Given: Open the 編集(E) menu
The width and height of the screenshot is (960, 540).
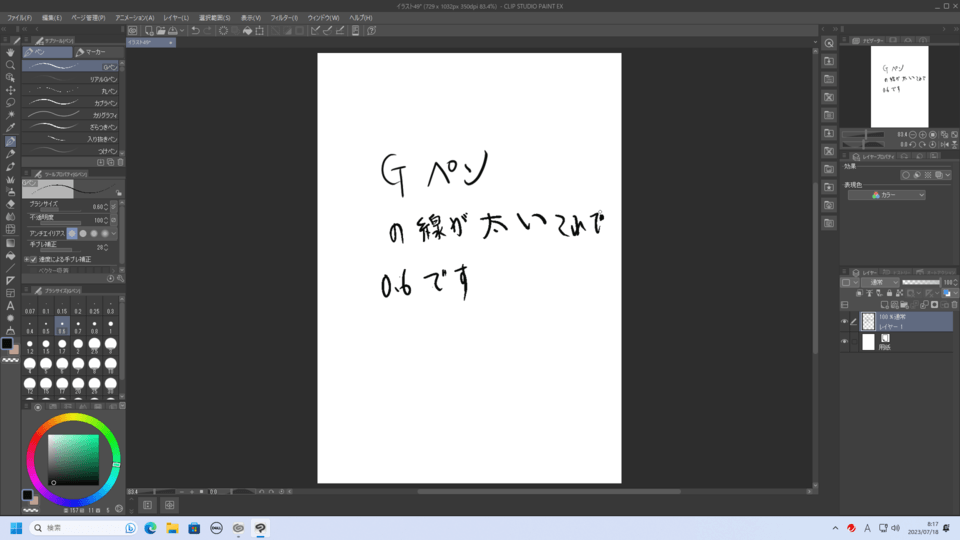Looking at the screenshot, I should point(52,18).
